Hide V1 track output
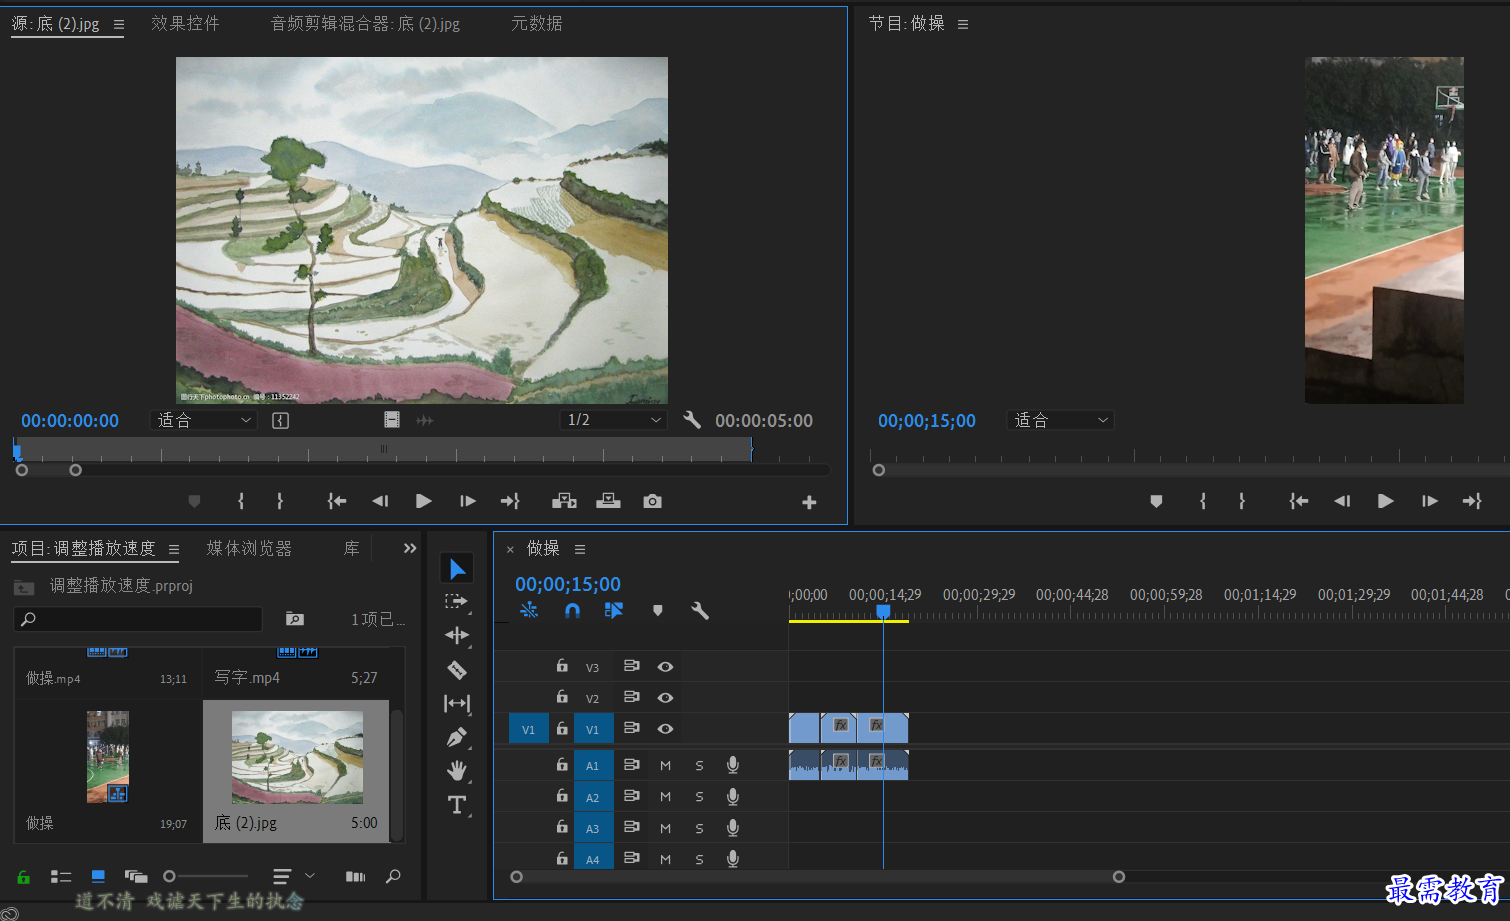The width and height of the screenshot is (1510, 921). click(x=665, y=729)
